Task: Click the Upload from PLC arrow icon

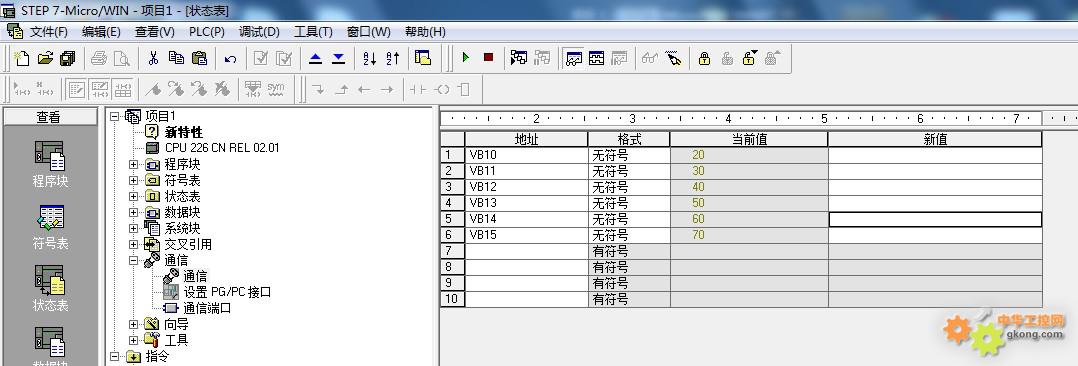Action: pyautogui.click(x=316, y=58)
